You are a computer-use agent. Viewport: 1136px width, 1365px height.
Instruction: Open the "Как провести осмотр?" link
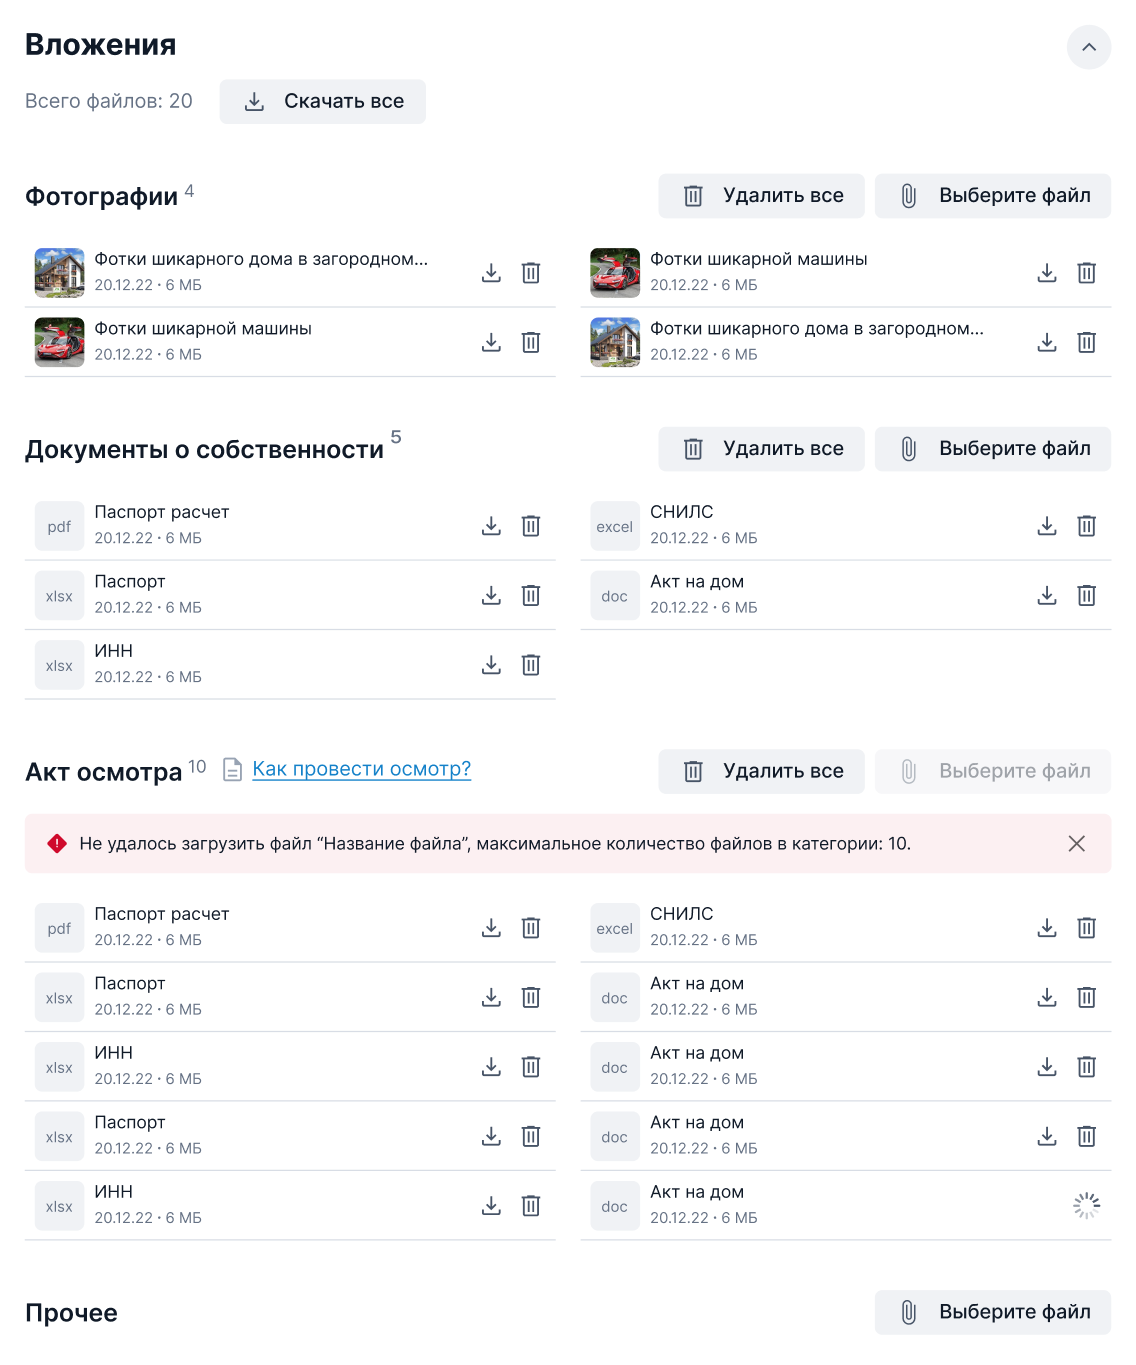click(362, 769)
